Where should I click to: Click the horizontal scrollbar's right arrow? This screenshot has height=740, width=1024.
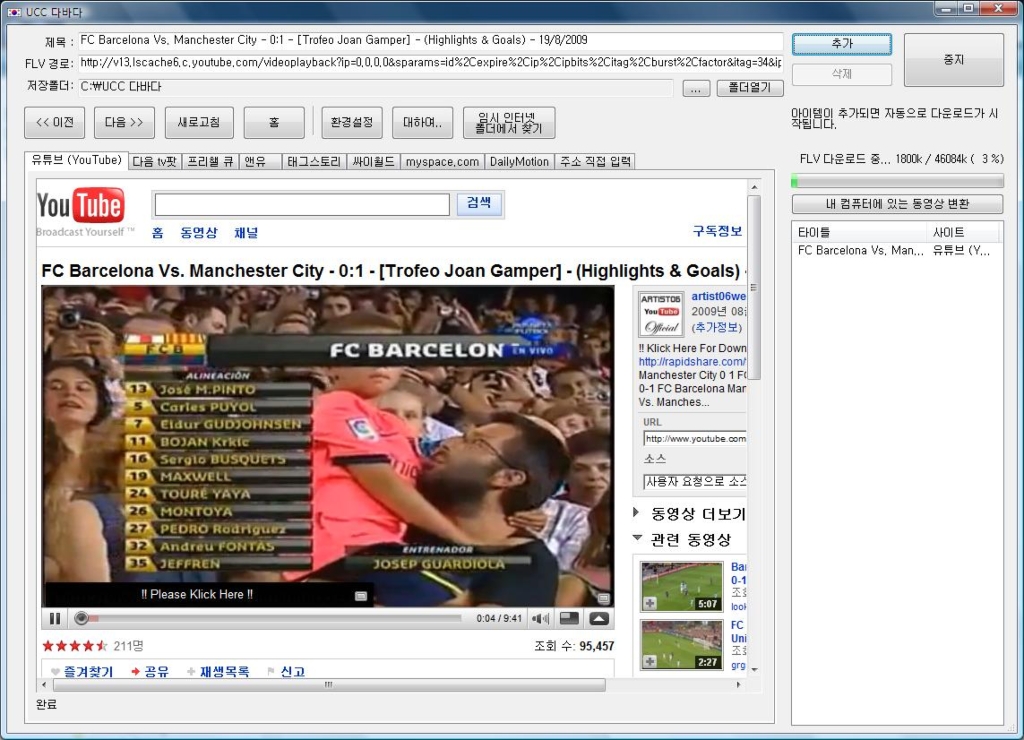(739, 685)
